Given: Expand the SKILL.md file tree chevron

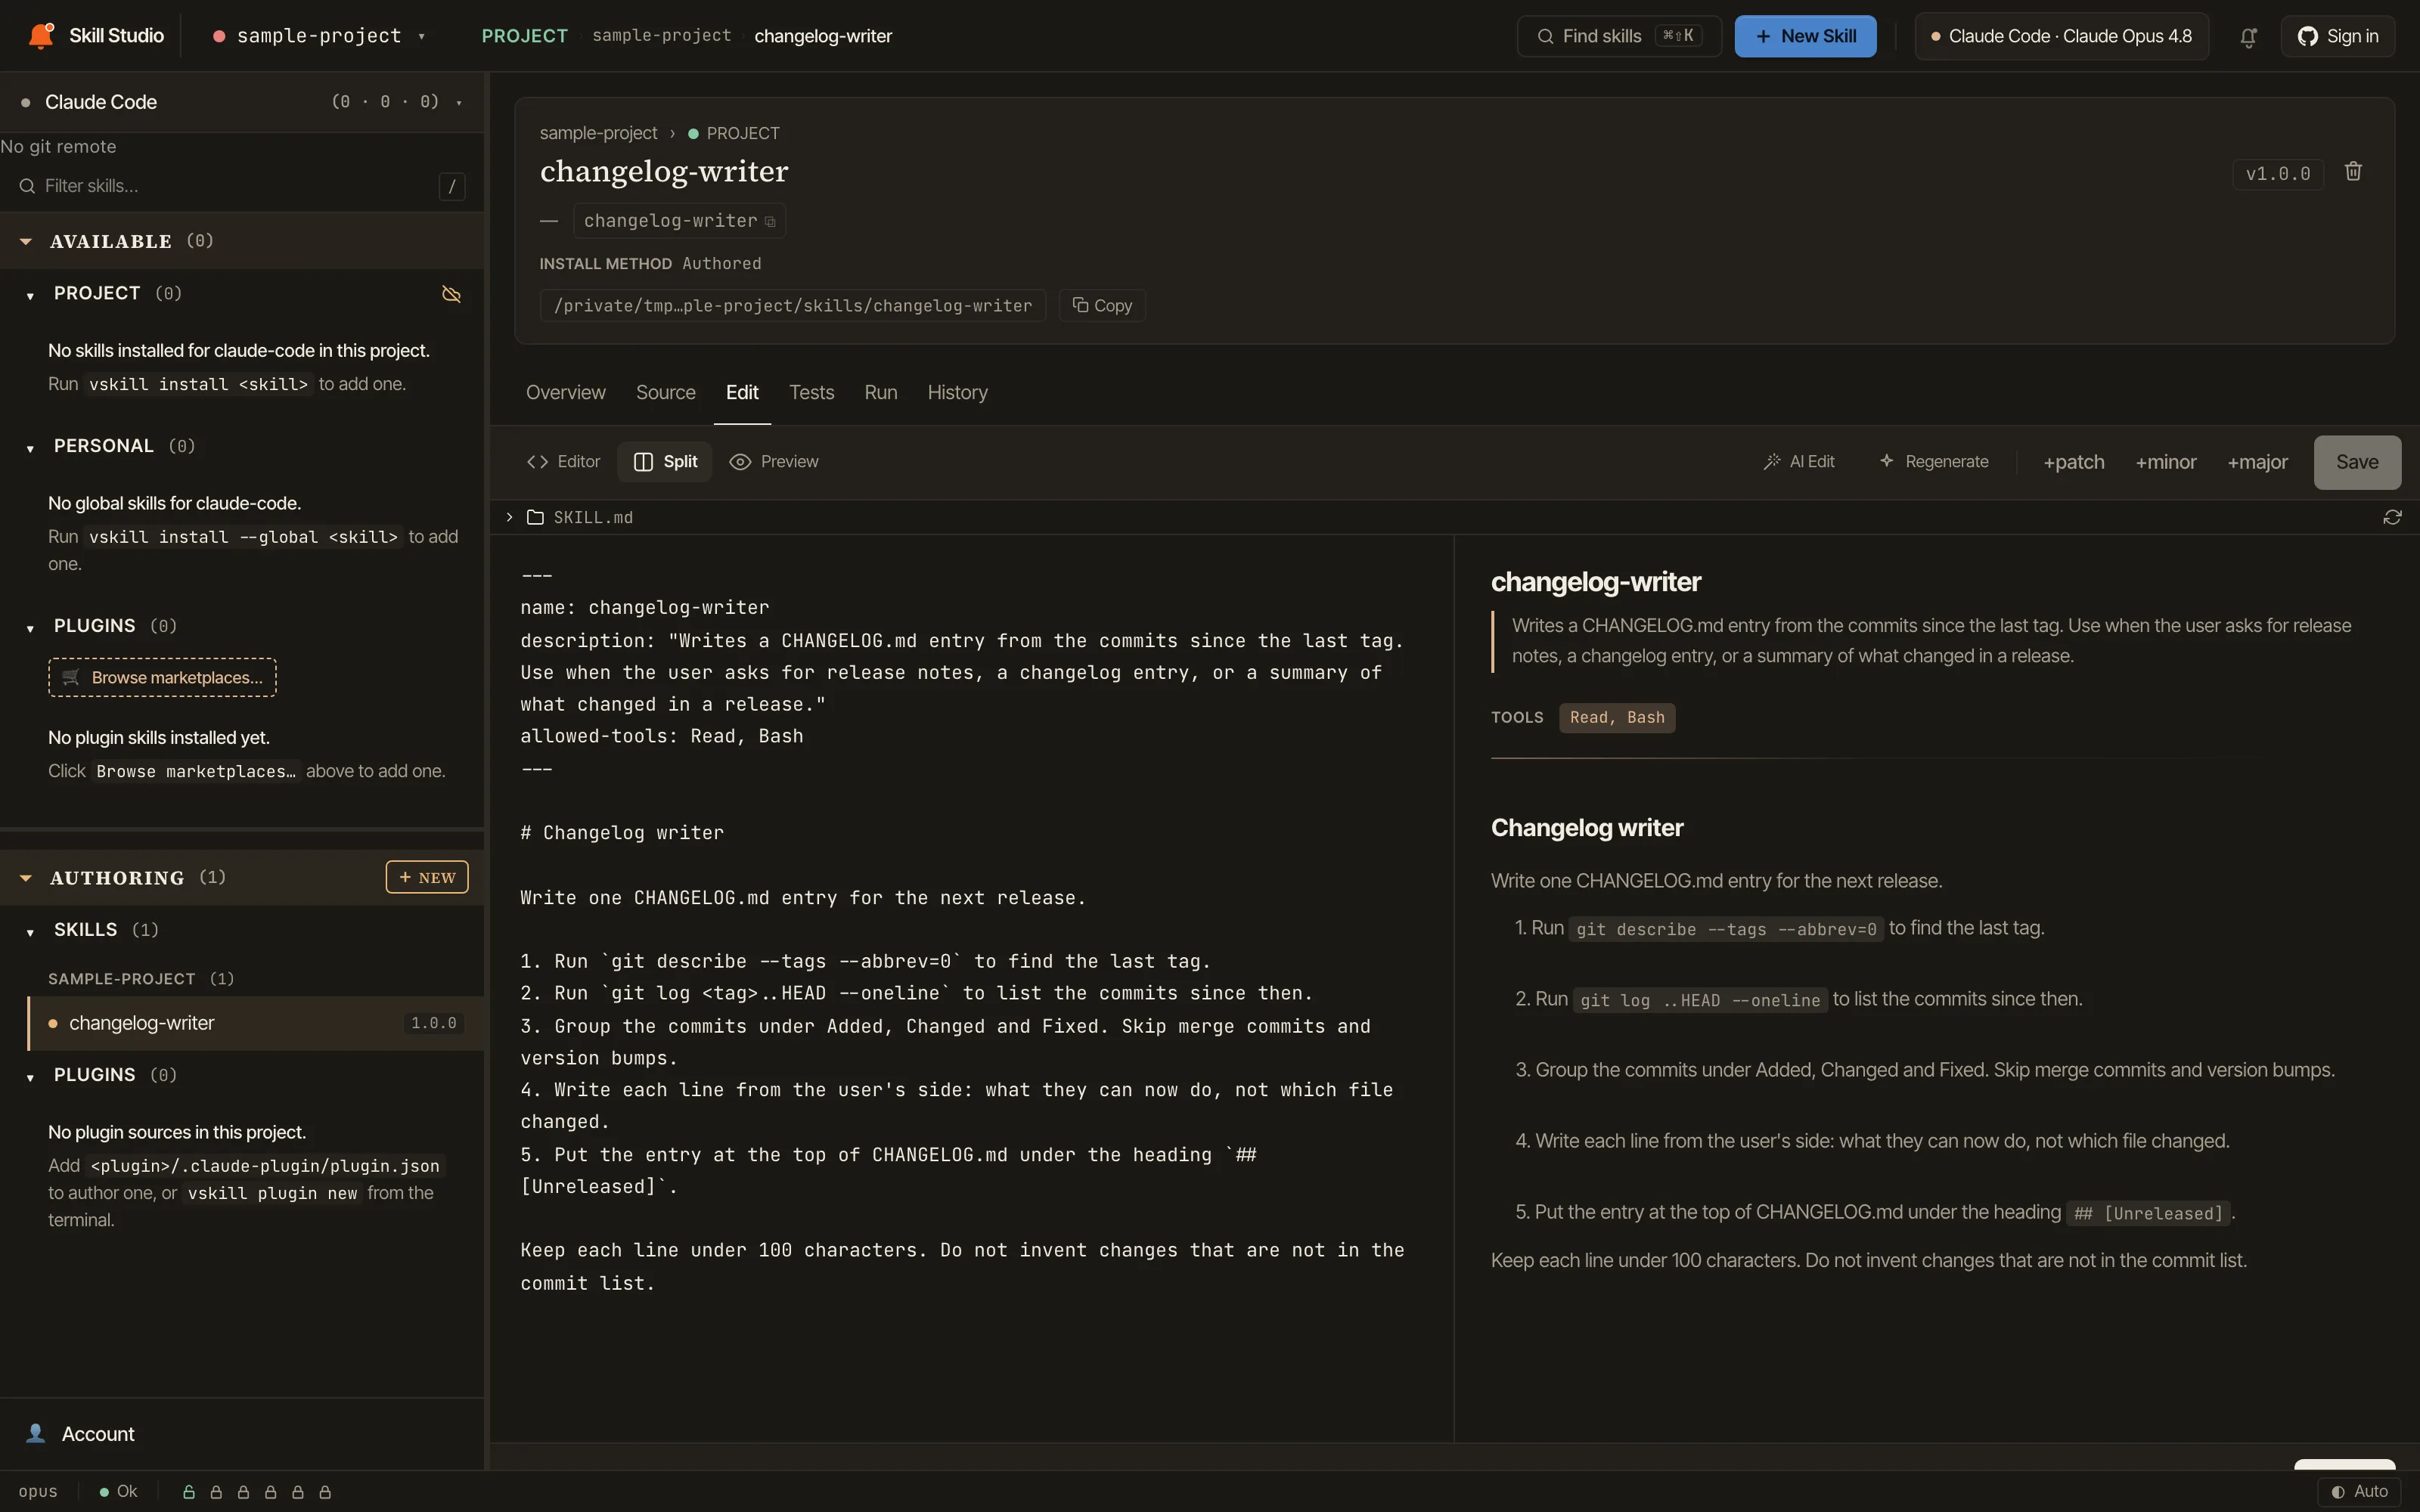Looking at the screenshot, I should pyautogui.click(x=509, y=517).
